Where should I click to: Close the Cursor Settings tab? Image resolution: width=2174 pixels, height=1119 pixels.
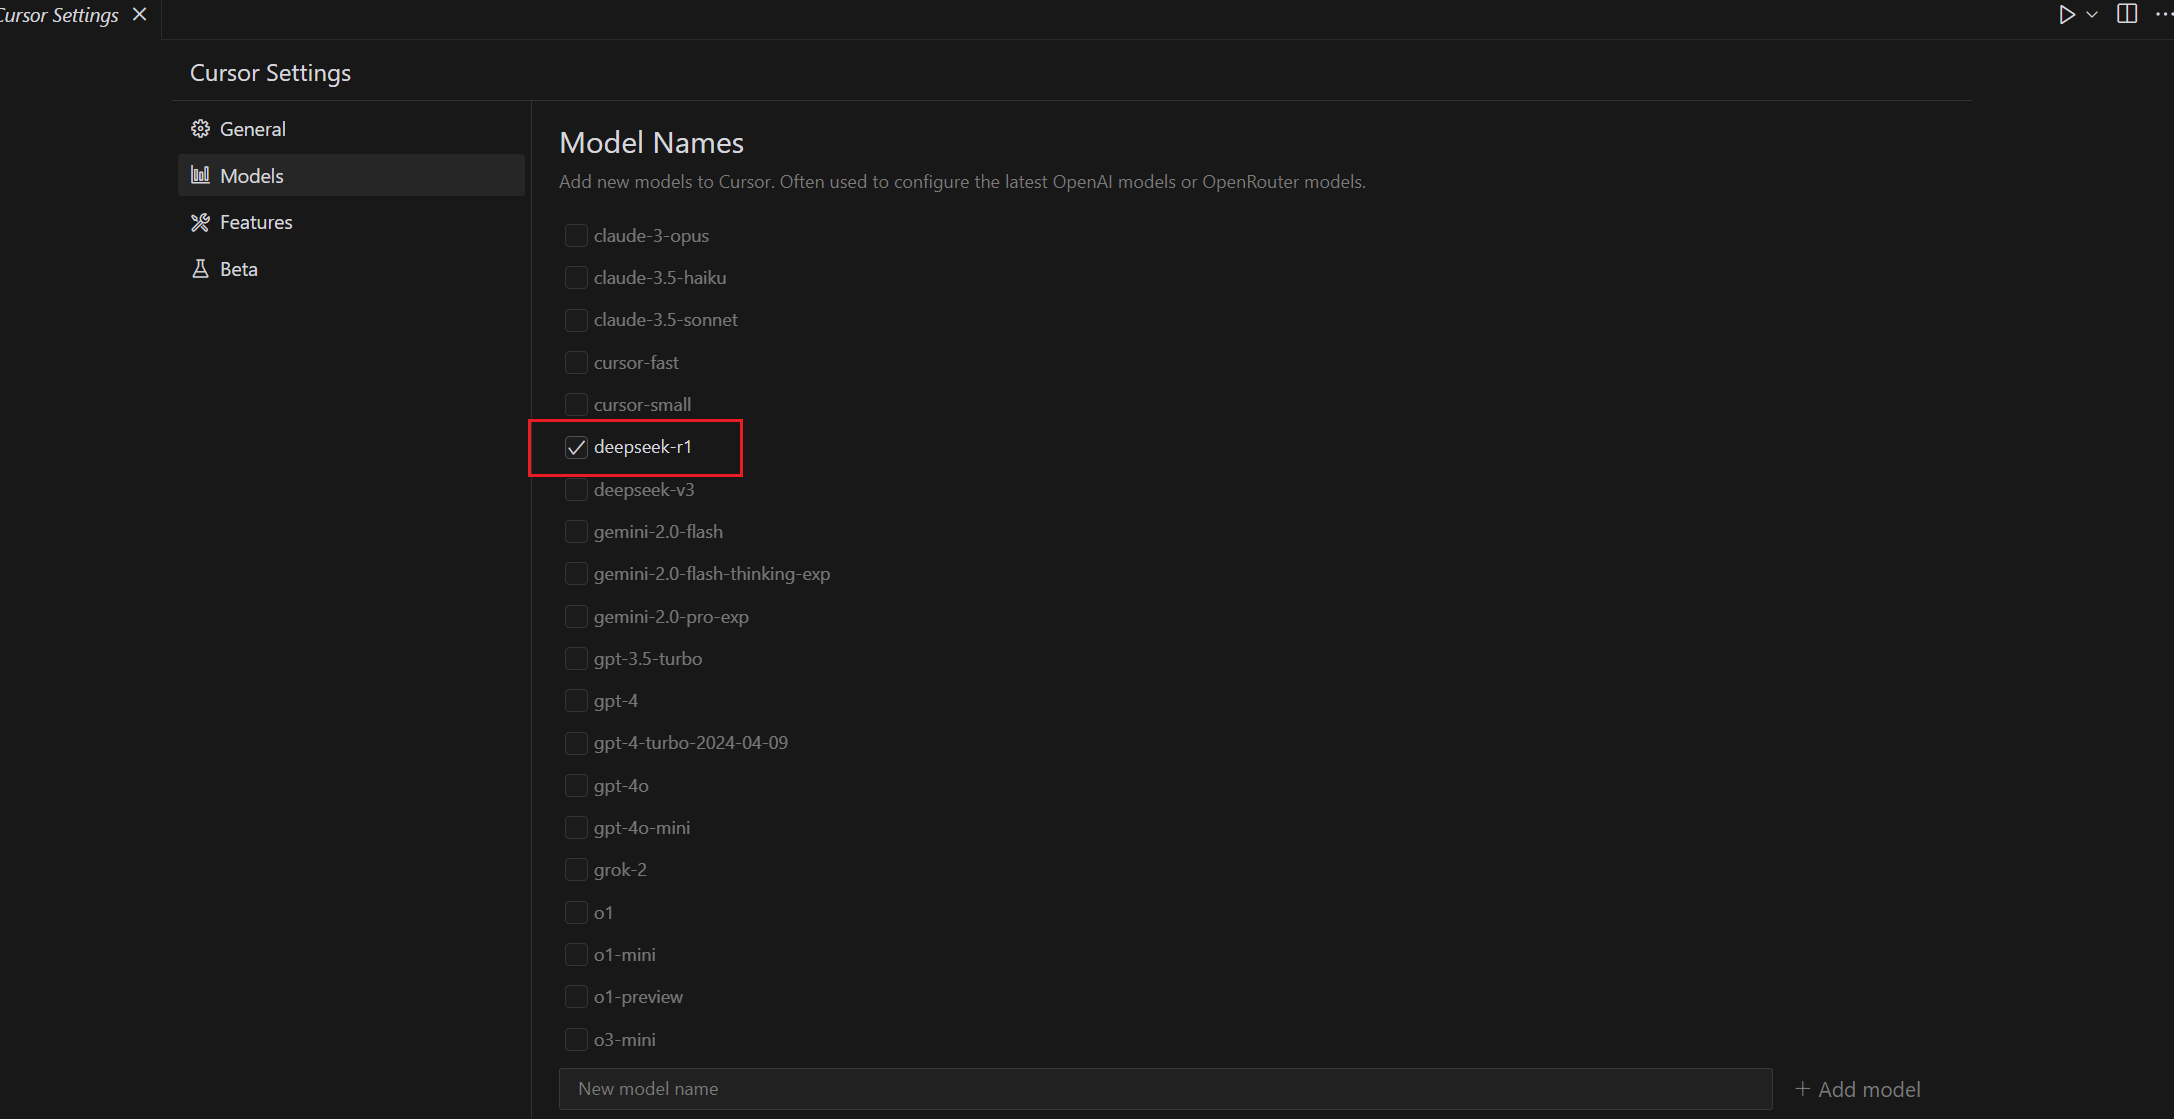(x=140, y=15)
